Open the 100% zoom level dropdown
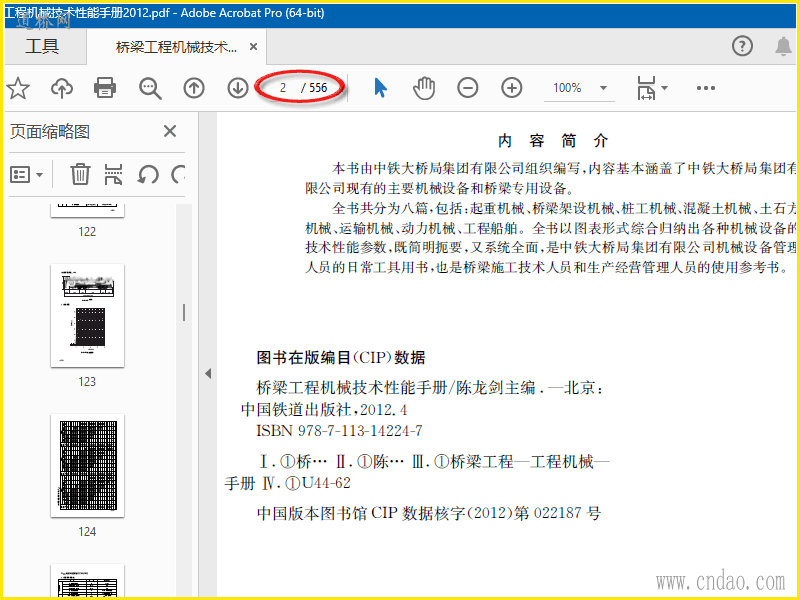800x600 pixels. point(579,88)
